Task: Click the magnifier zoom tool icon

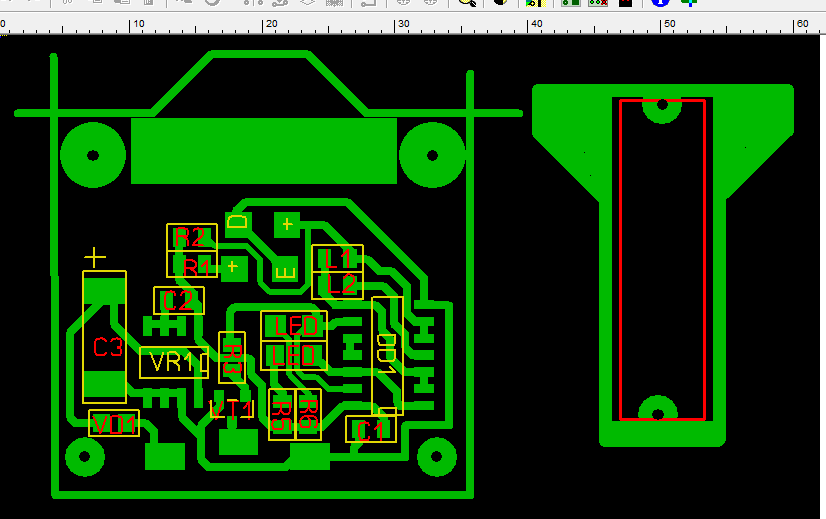Action: click(x=466, y=3)
